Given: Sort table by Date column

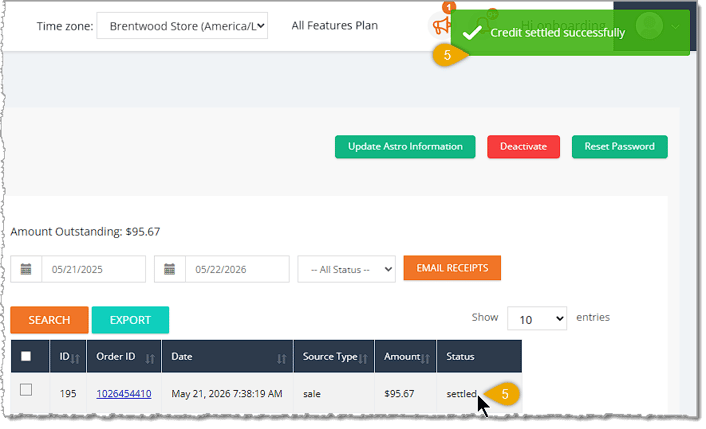Looking at the screenshot, I should (227, 357).
